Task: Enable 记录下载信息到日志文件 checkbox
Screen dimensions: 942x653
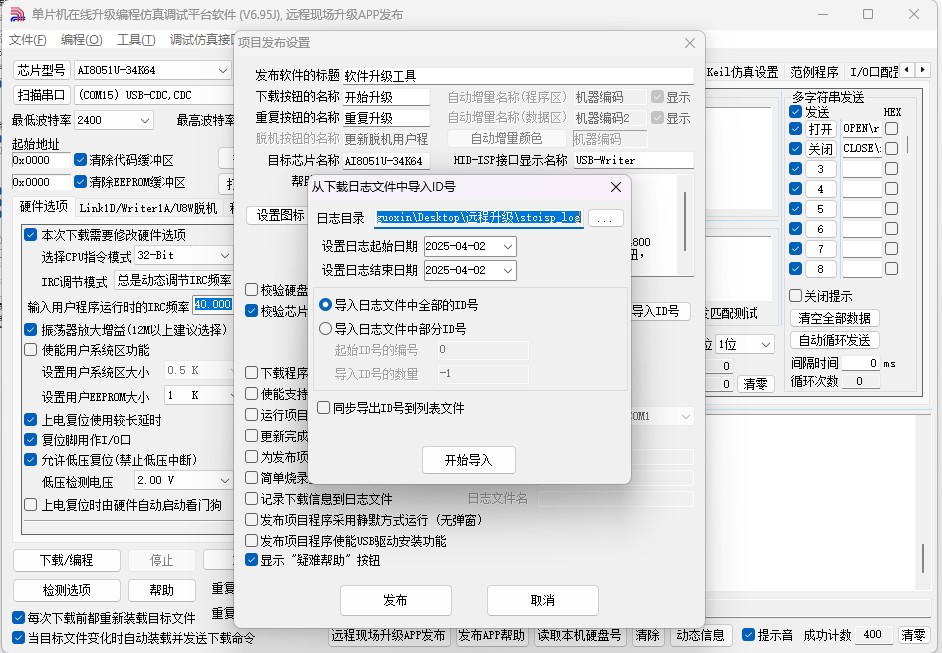Action: click(x=252, y=499)
